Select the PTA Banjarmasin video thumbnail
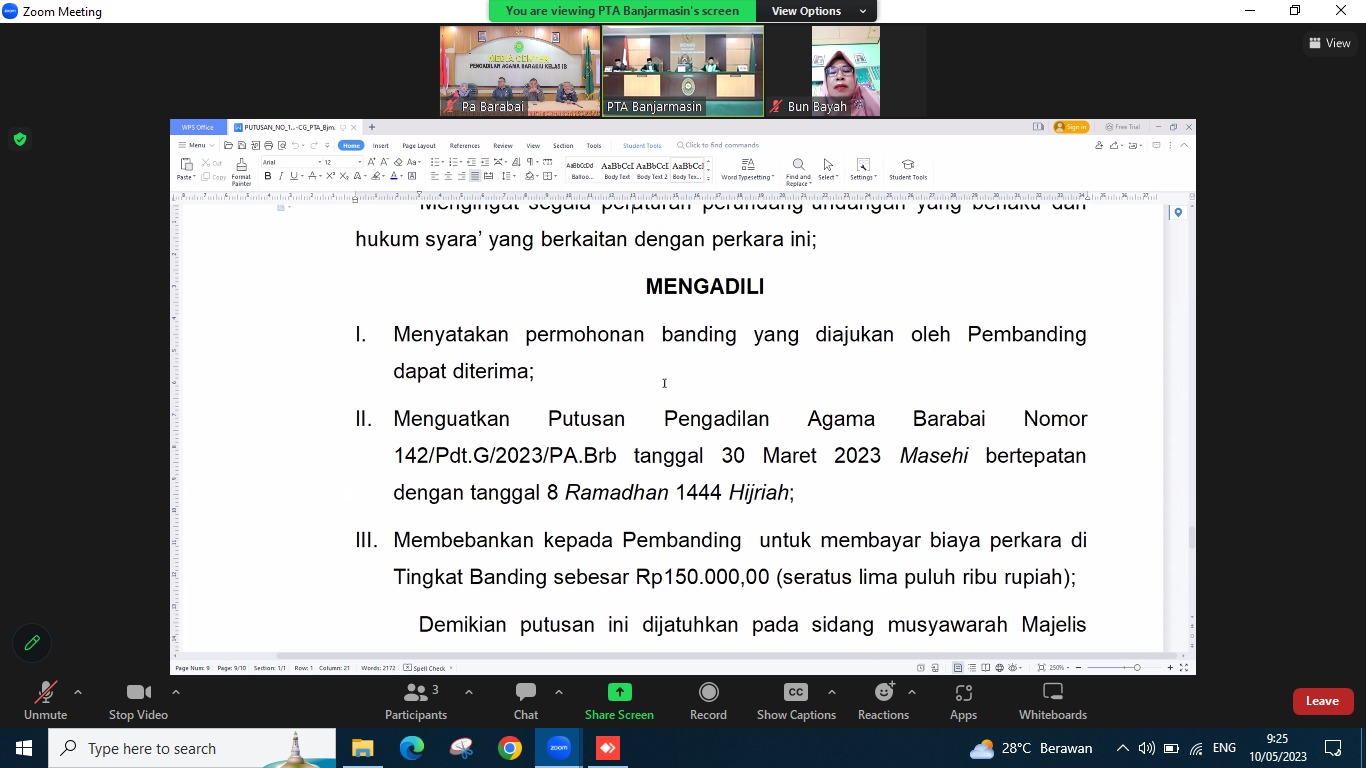1366x768 pixels. (682, 70)
